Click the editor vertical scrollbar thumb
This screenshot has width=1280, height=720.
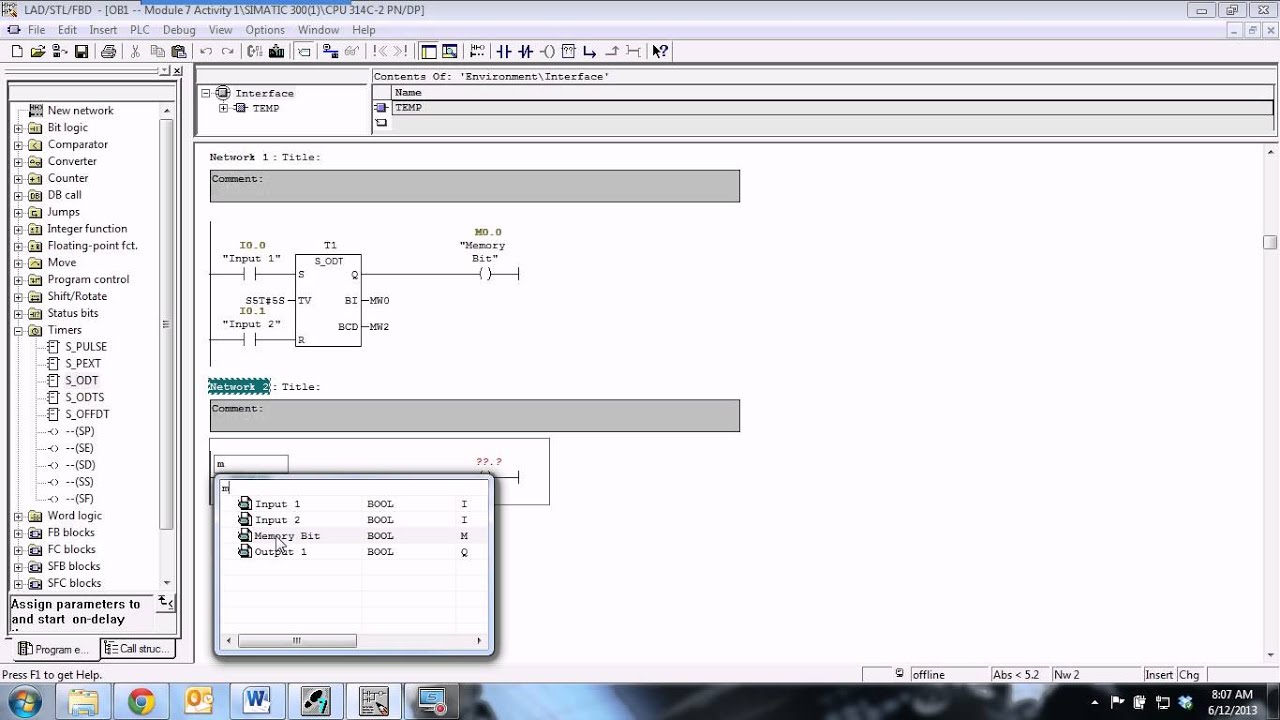pos(1270,242)
